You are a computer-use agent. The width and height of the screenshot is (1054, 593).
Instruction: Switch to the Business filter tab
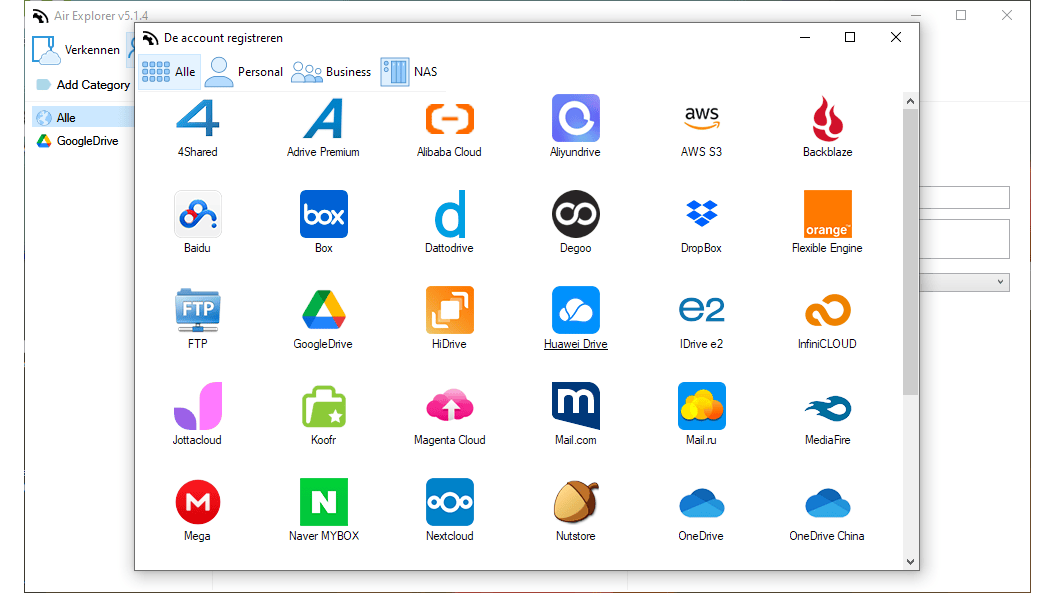tap(331, 72)
